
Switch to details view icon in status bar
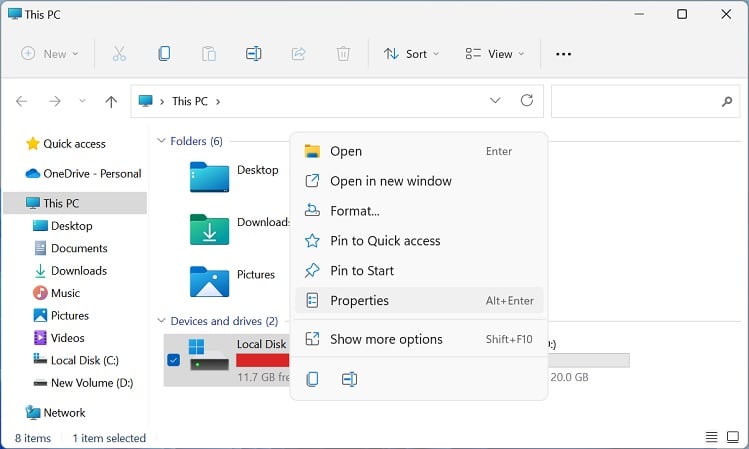[x=712, y=437]
